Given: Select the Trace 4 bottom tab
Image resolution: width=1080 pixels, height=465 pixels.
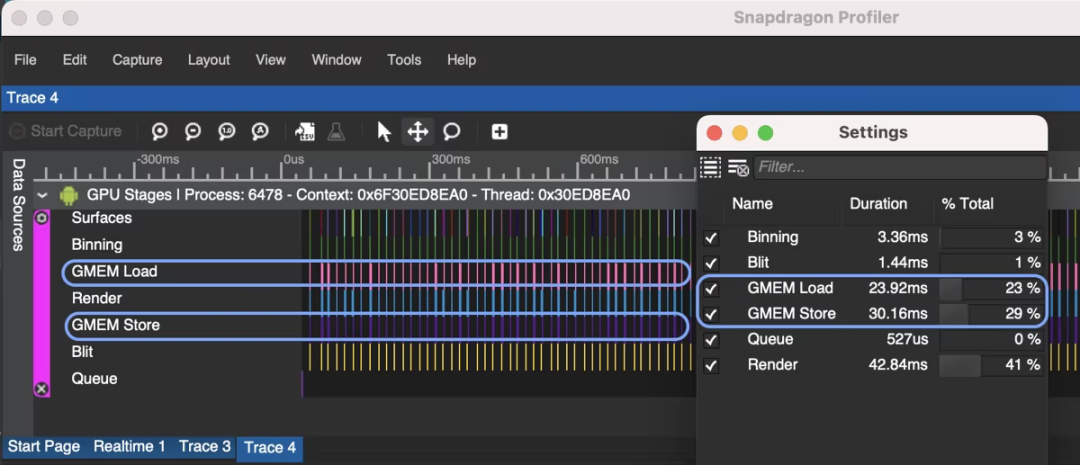Looking at the screenshot, I should click(x=270, y=448).
